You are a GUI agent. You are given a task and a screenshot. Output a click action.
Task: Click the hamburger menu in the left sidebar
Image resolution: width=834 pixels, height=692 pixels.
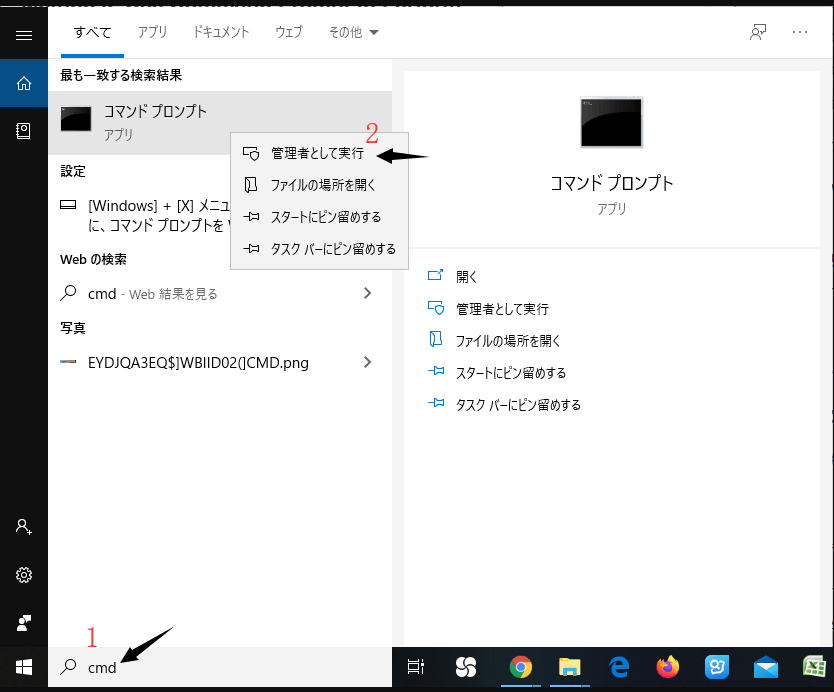point(23,33)
